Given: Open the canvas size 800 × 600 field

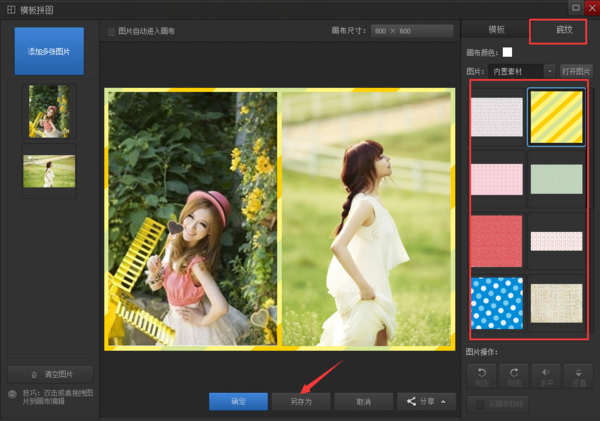Looking at the screenshot, I should click(x=412, y=31).
